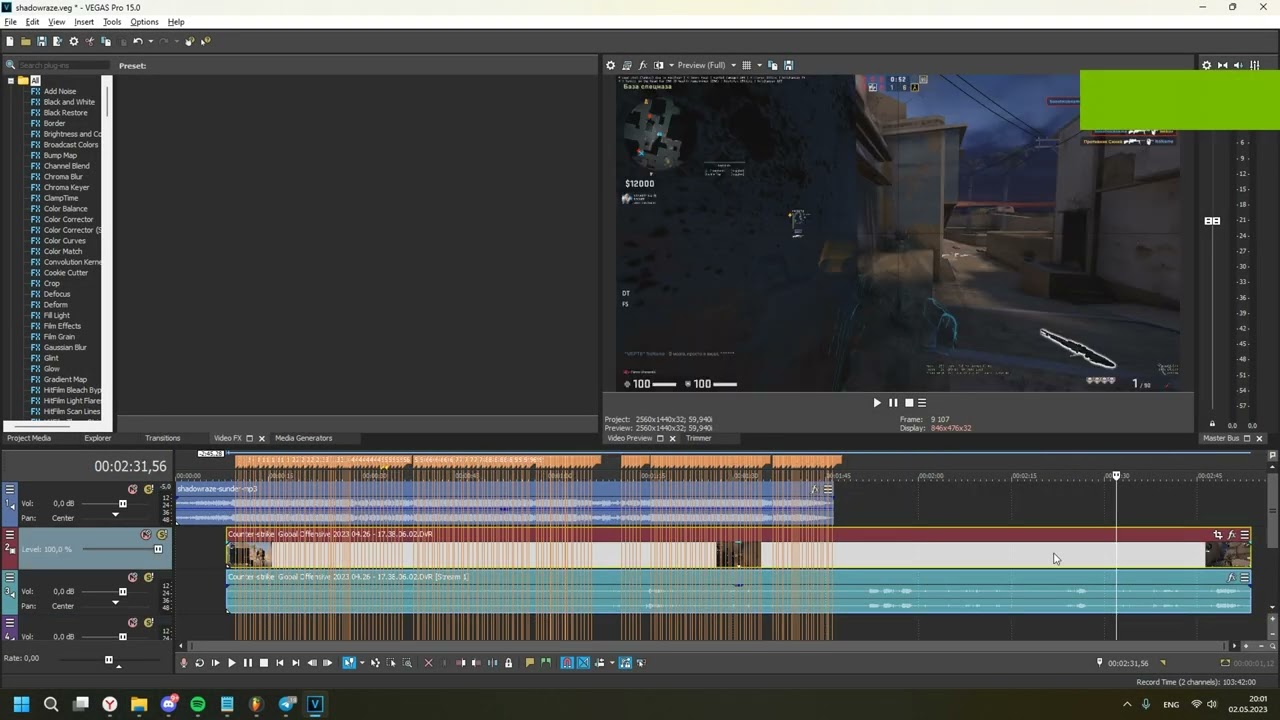The height and width of the screenshot is (720, 1280).
Task: Pause the video preview playback
Action: coord(893,403)
